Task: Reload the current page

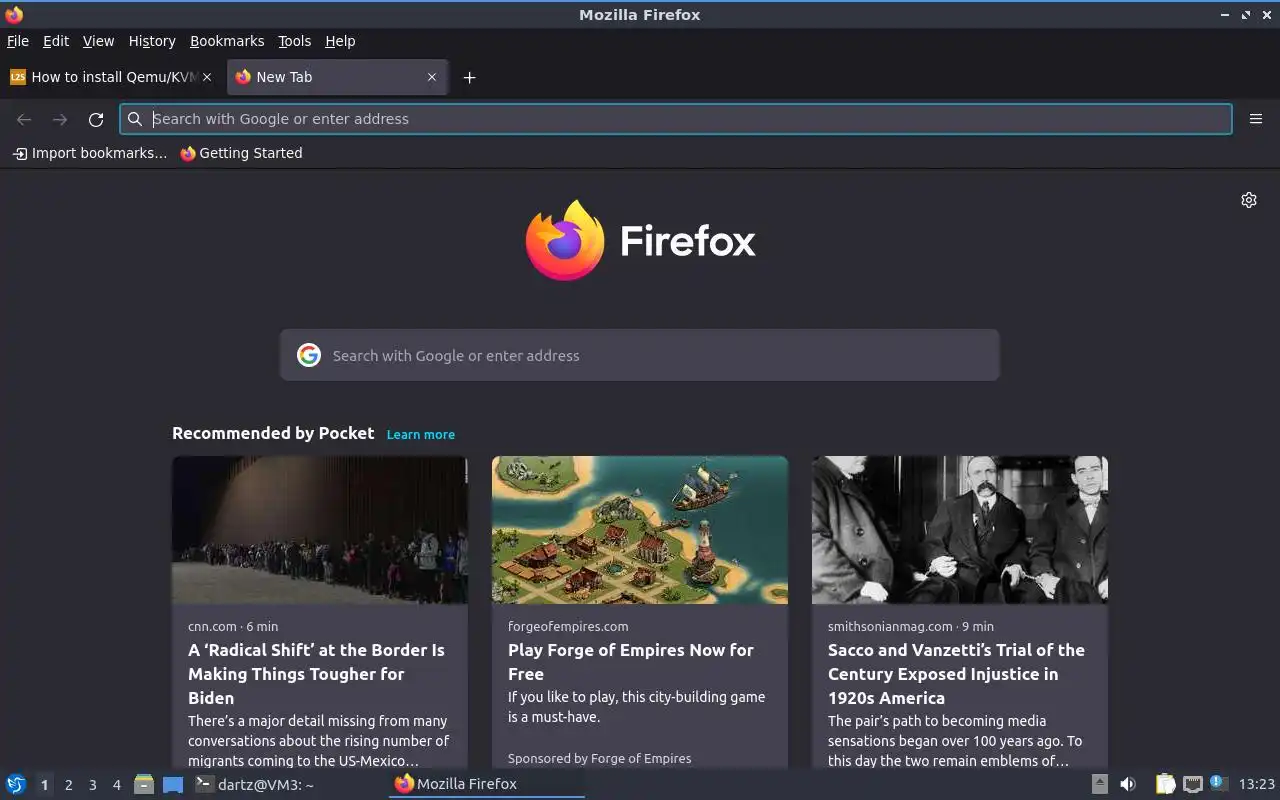Action: click(96, 119)
